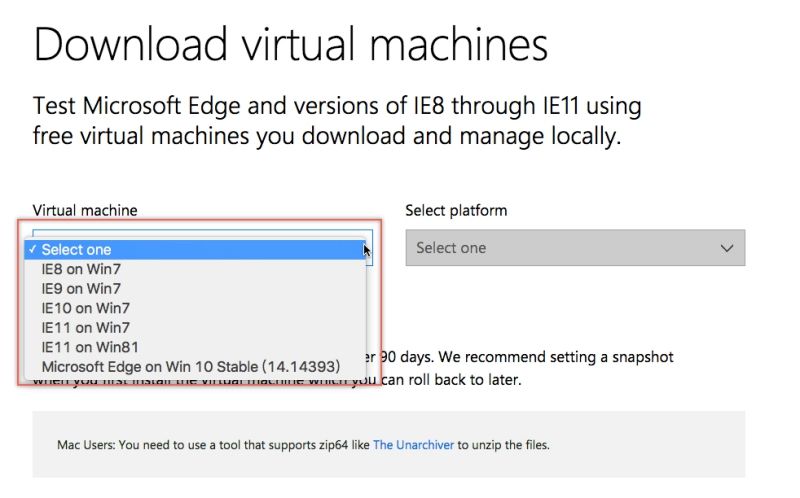This screenshot has height=498, width=800.
Task: Select IE11 on Win7 entry
Action: (x=85, y=327)
